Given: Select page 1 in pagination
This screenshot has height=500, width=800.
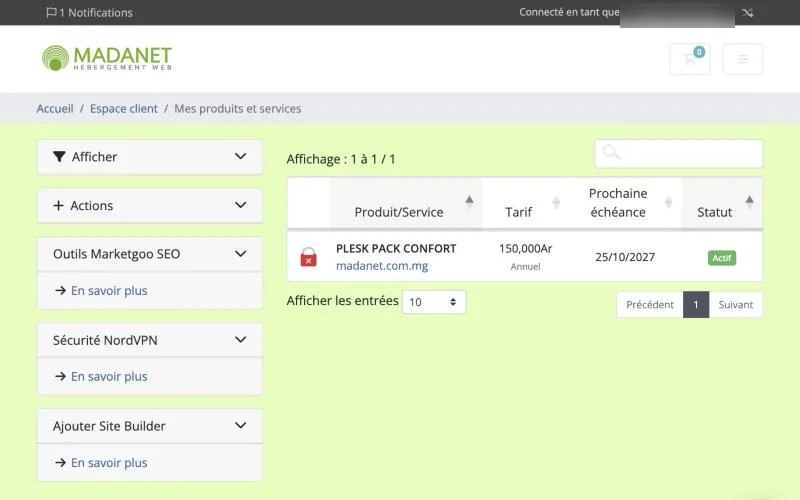Looking at the screenshot, I should [696, 305].
